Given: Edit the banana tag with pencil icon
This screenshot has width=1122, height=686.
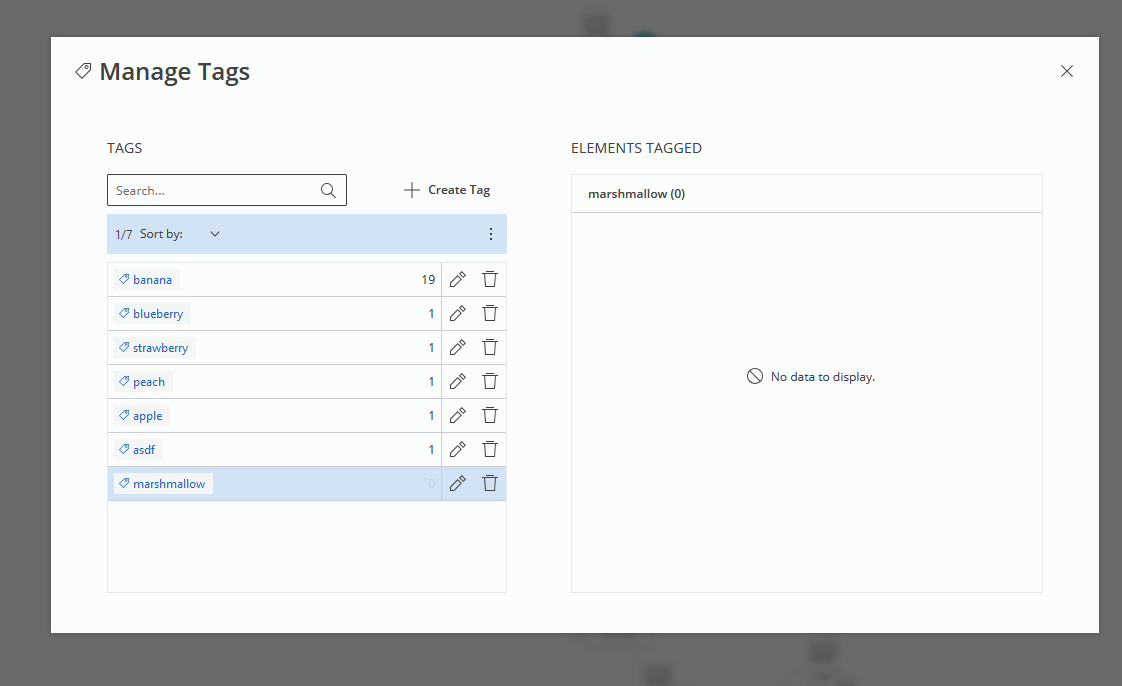Looking at the screenshot, I should coord(458,280).
